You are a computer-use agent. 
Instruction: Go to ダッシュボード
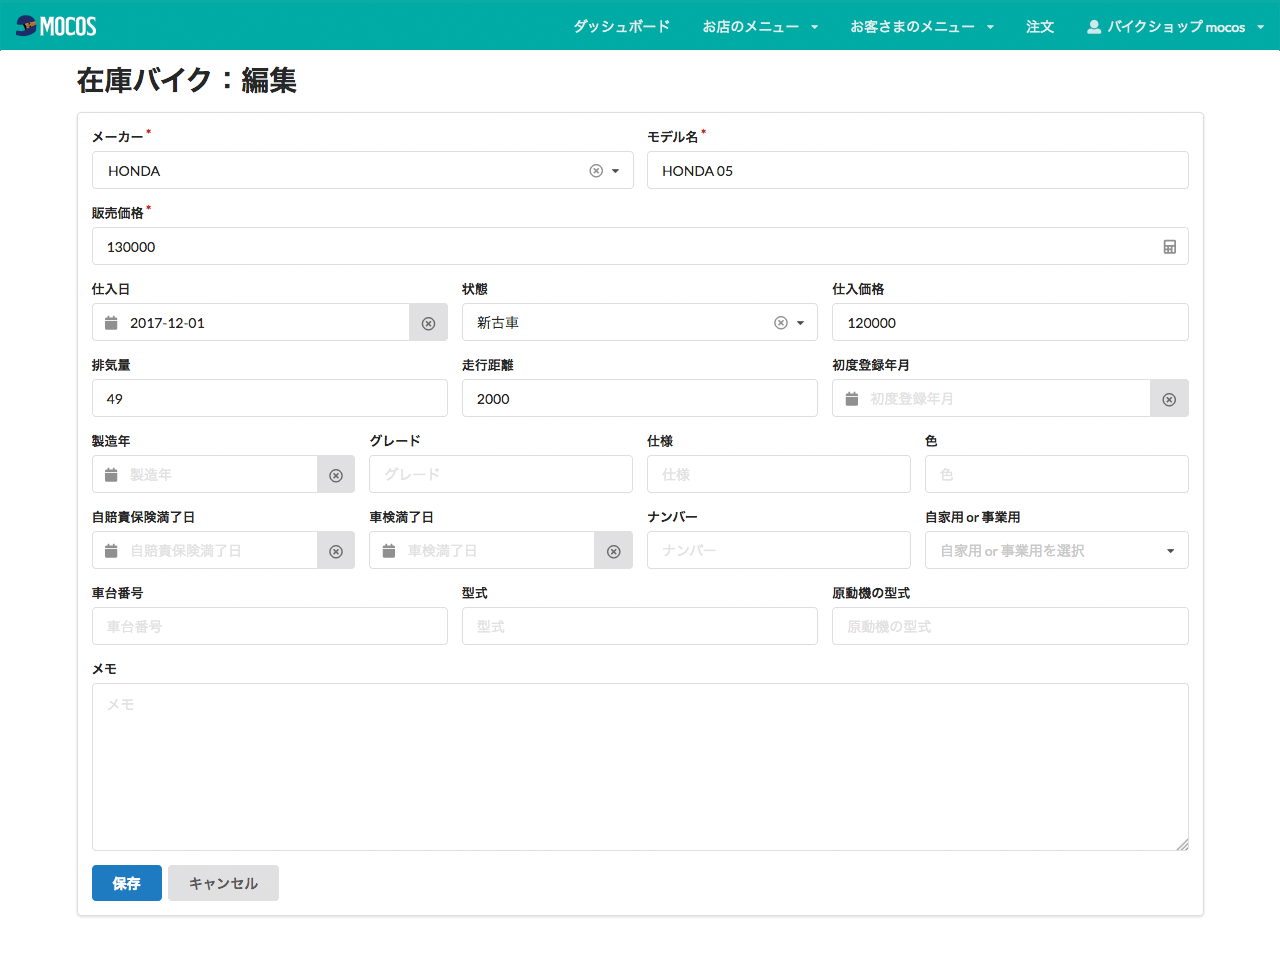tap(622, 27)
